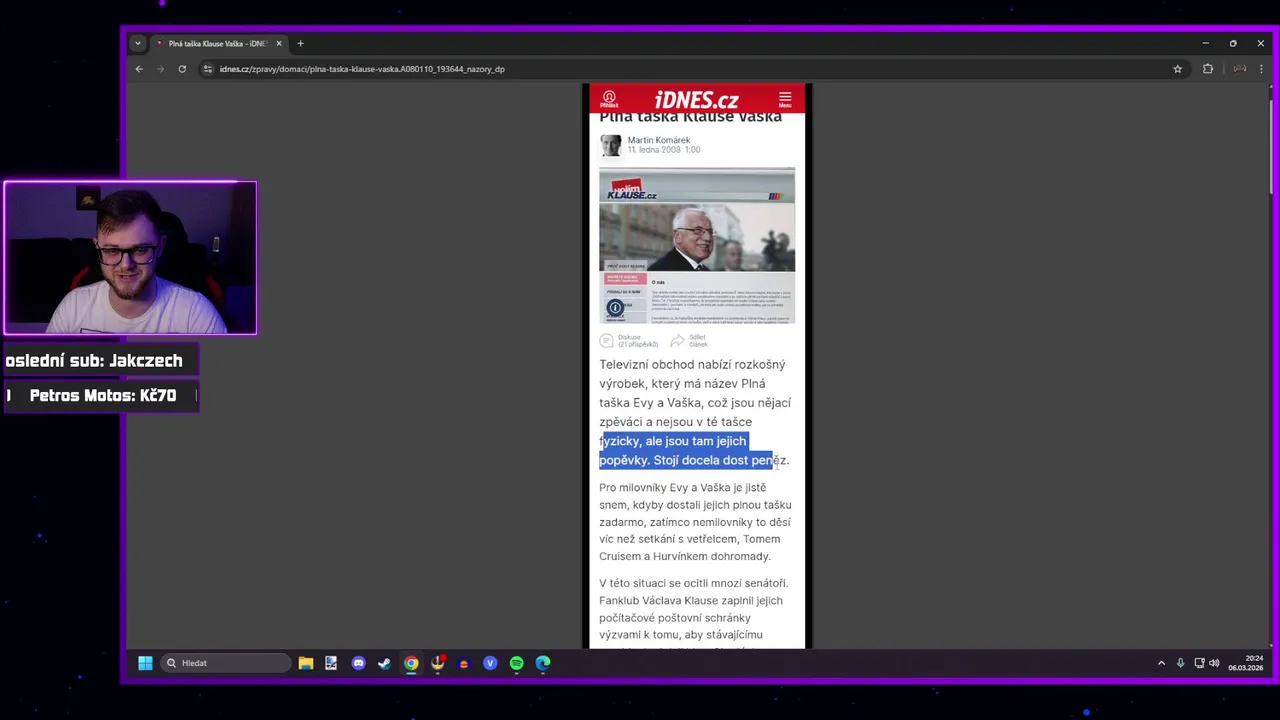
Task: Open the Klaus article main image
Action: coord(697,246)
